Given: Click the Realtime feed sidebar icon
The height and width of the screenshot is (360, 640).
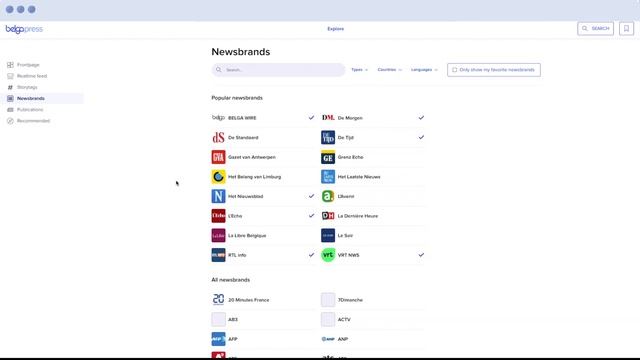Looking at the screenshot, I should 10,76.
